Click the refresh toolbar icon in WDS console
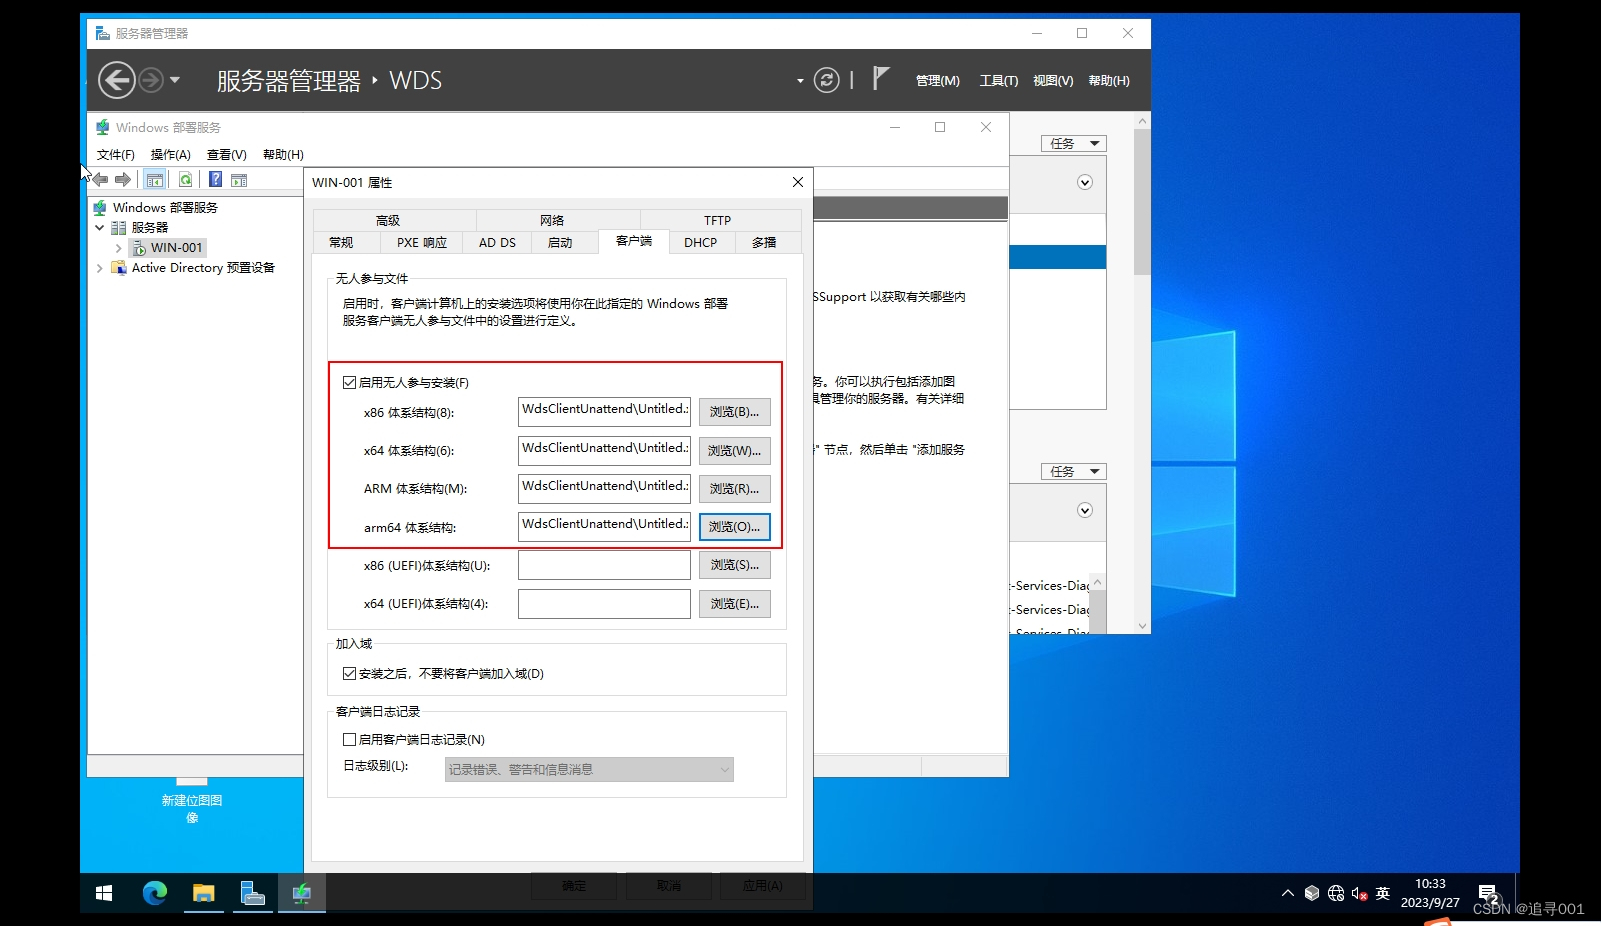 point(185,180)
